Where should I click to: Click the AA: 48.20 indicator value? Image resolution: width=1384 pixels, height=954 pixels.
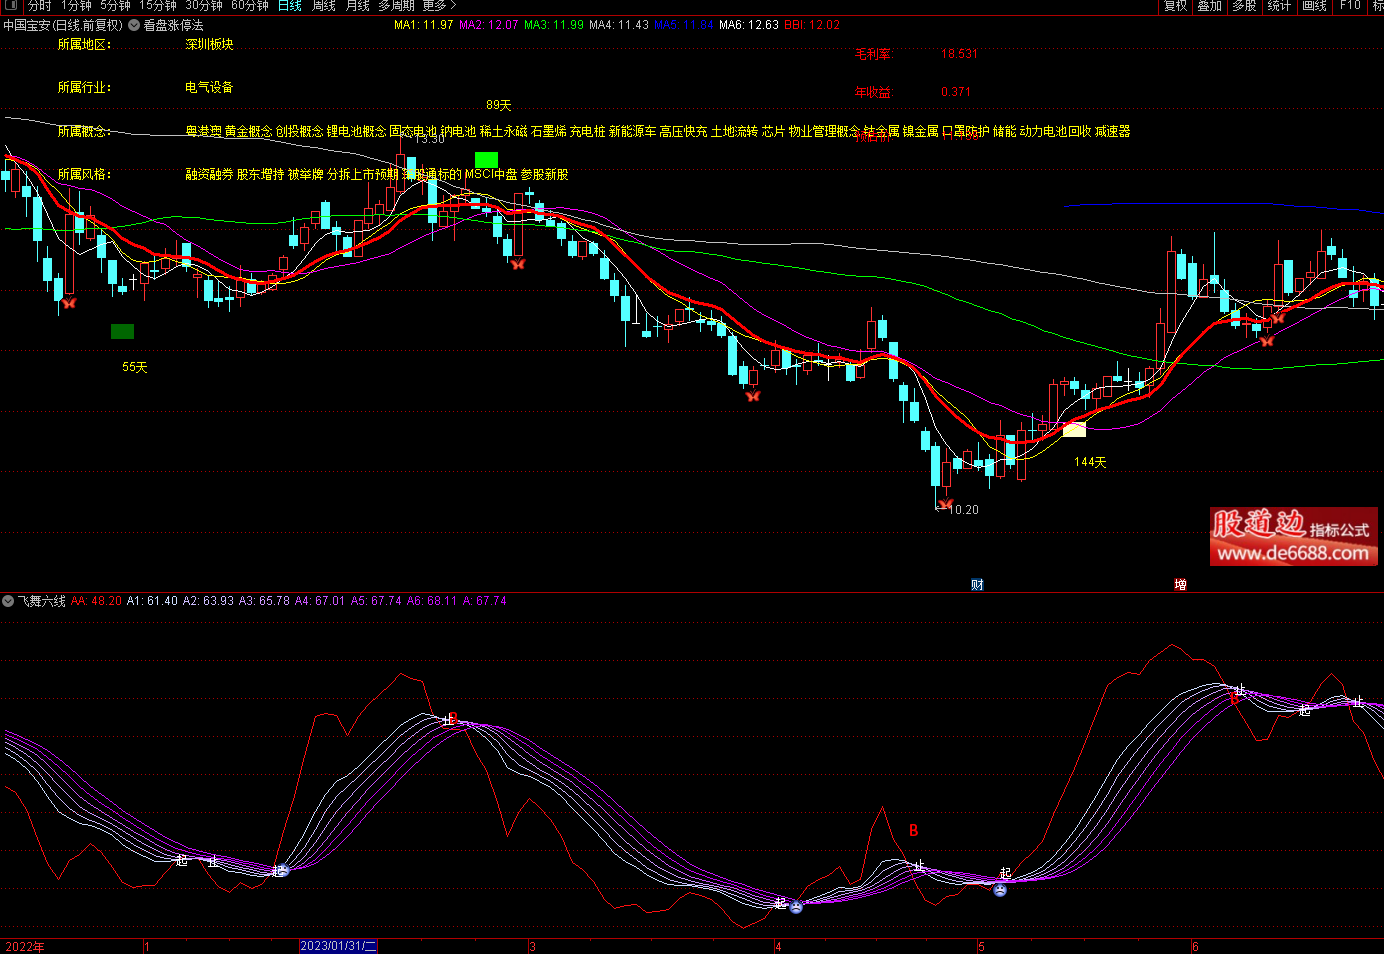tap(96, 601)
